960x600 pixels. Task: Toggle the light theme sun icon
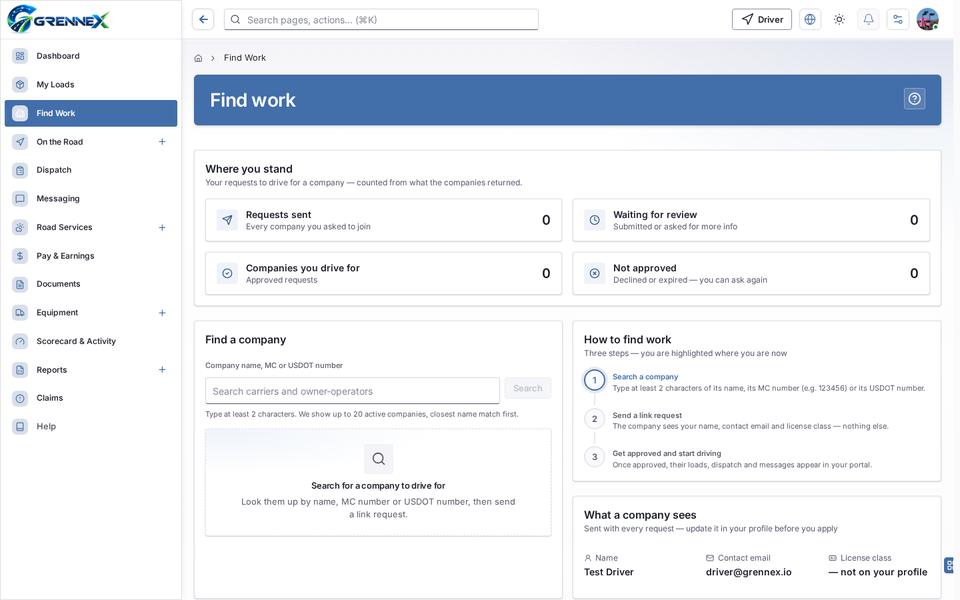click(x=839, y=20)
